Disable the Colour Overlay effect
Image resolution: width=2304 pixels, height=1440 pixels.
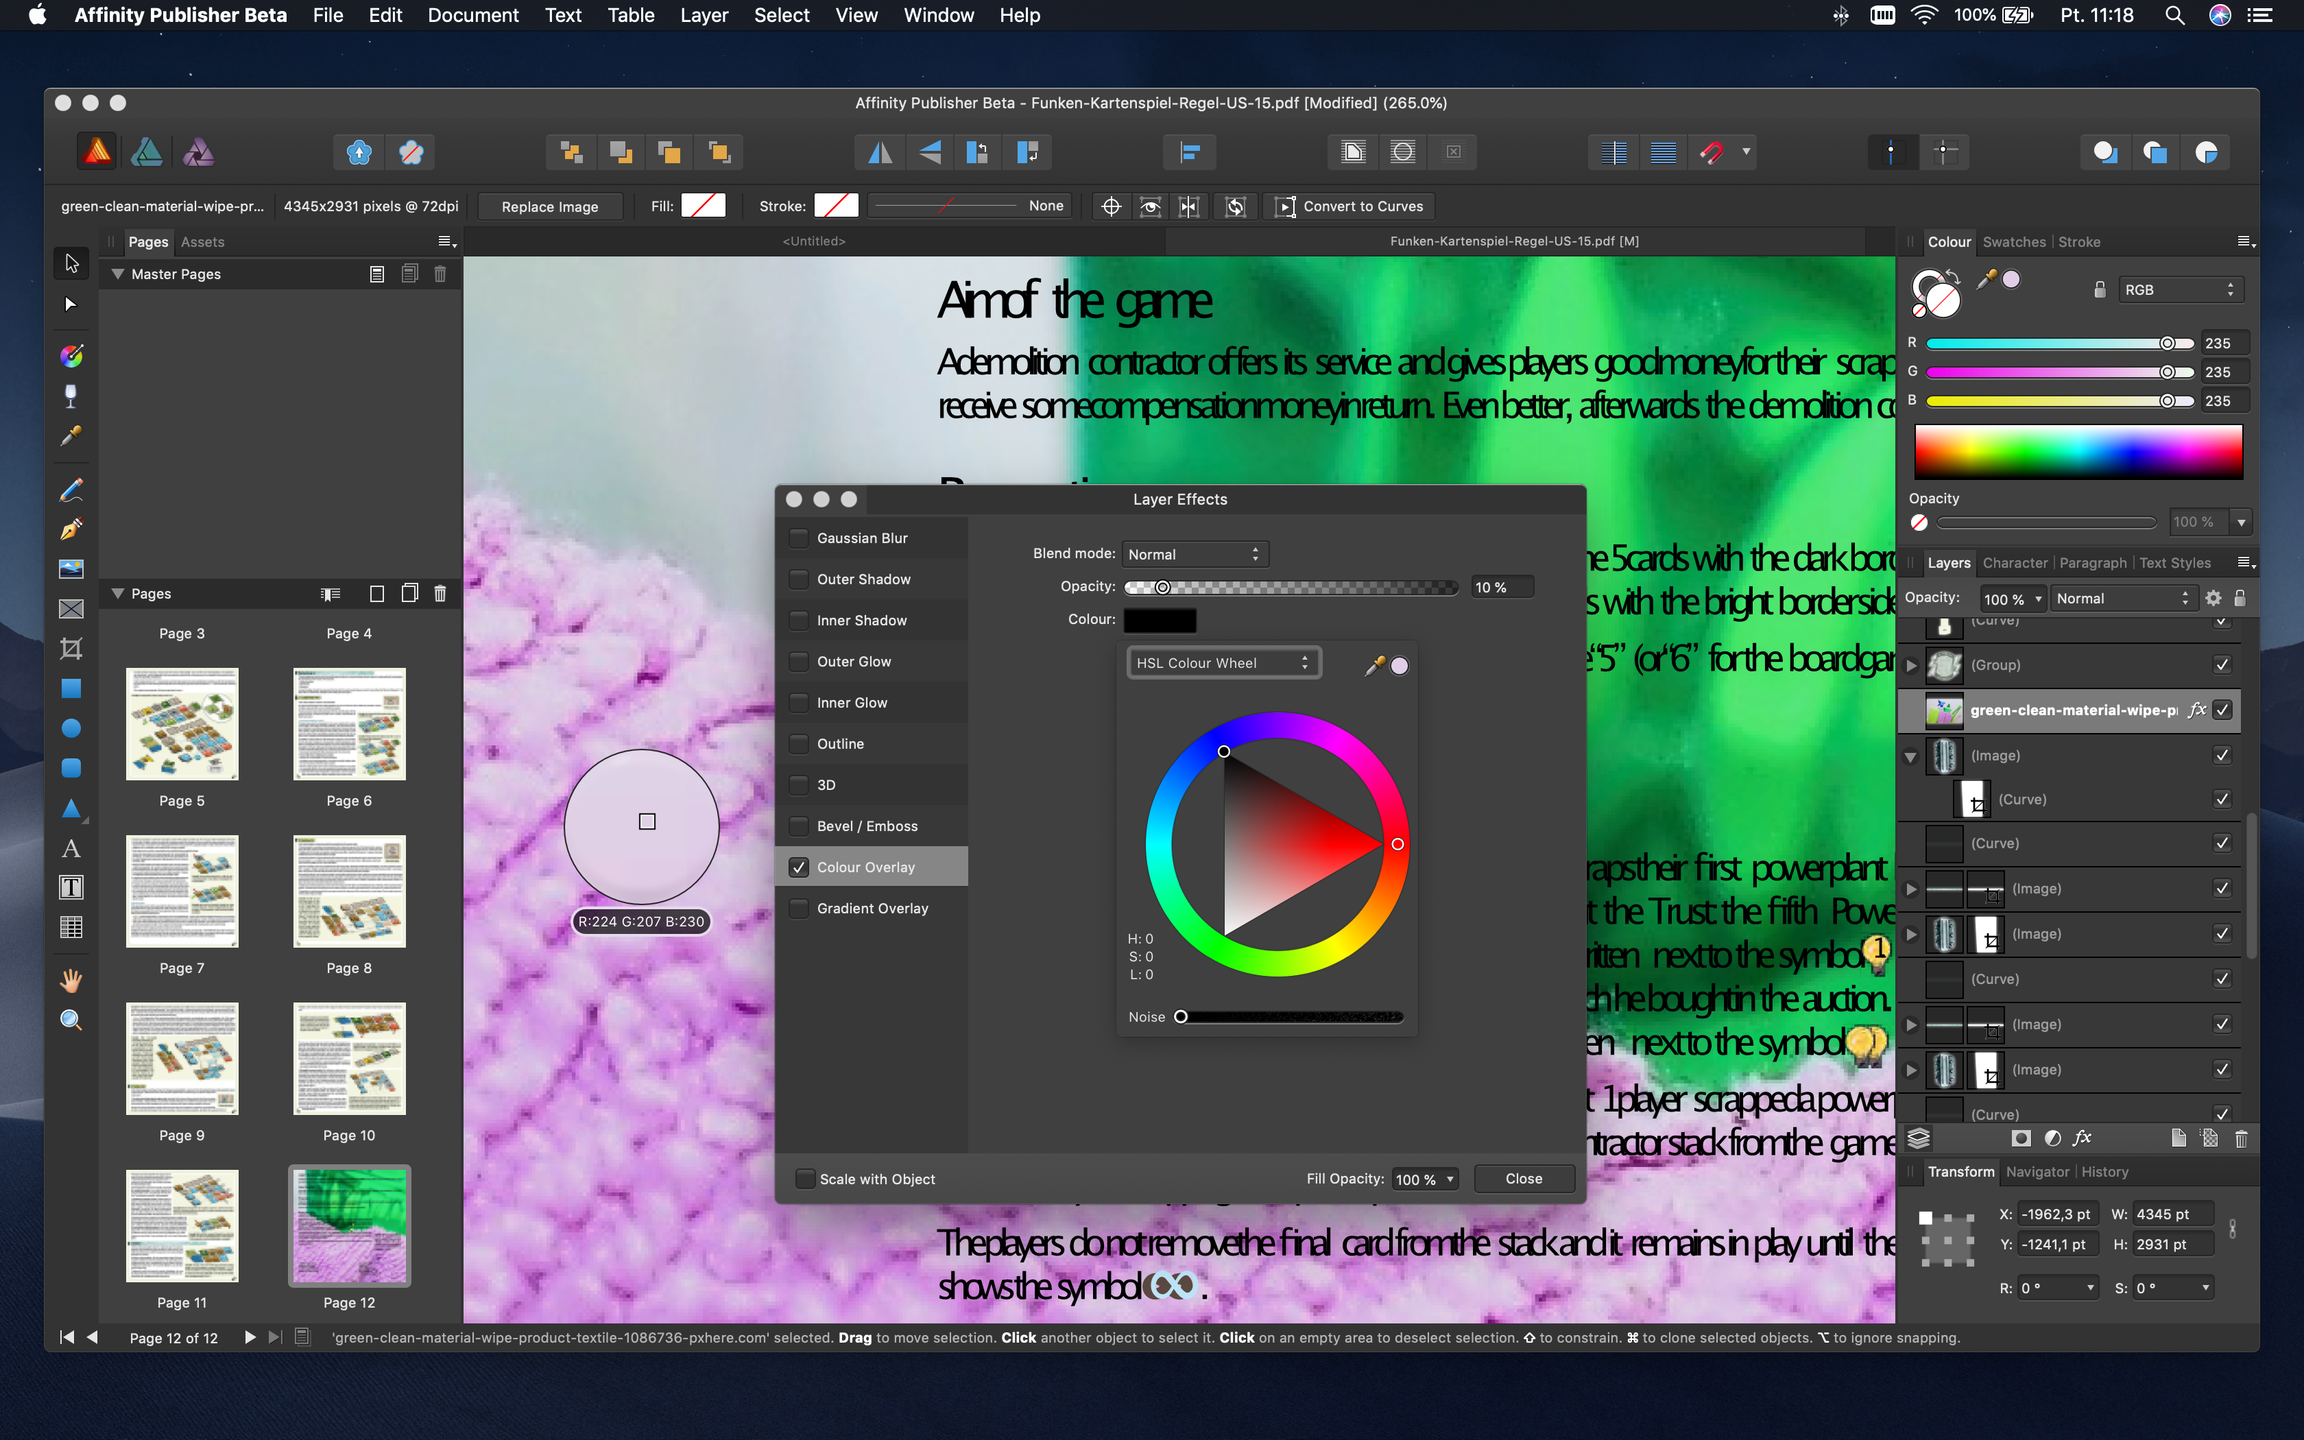[798, 867]
